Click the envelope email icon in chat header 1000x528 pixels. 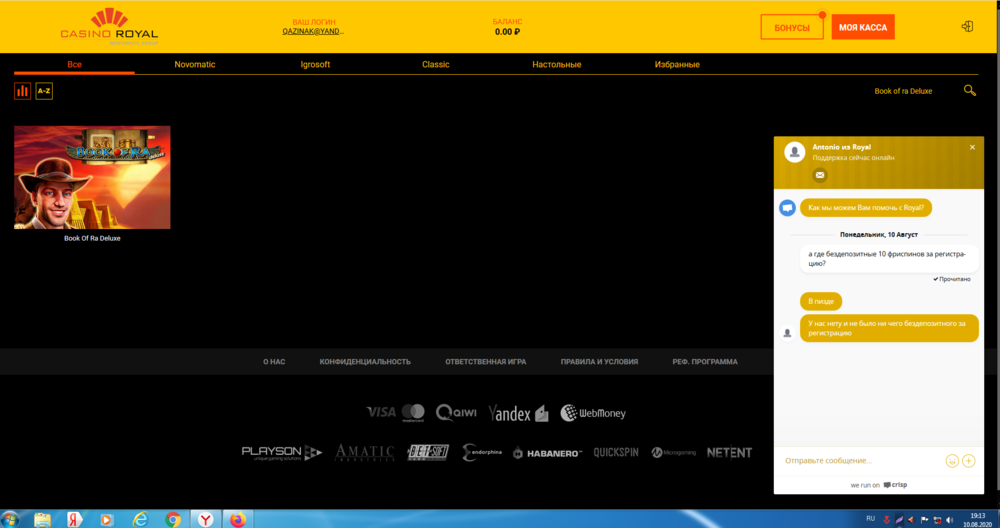coord(820,175)
